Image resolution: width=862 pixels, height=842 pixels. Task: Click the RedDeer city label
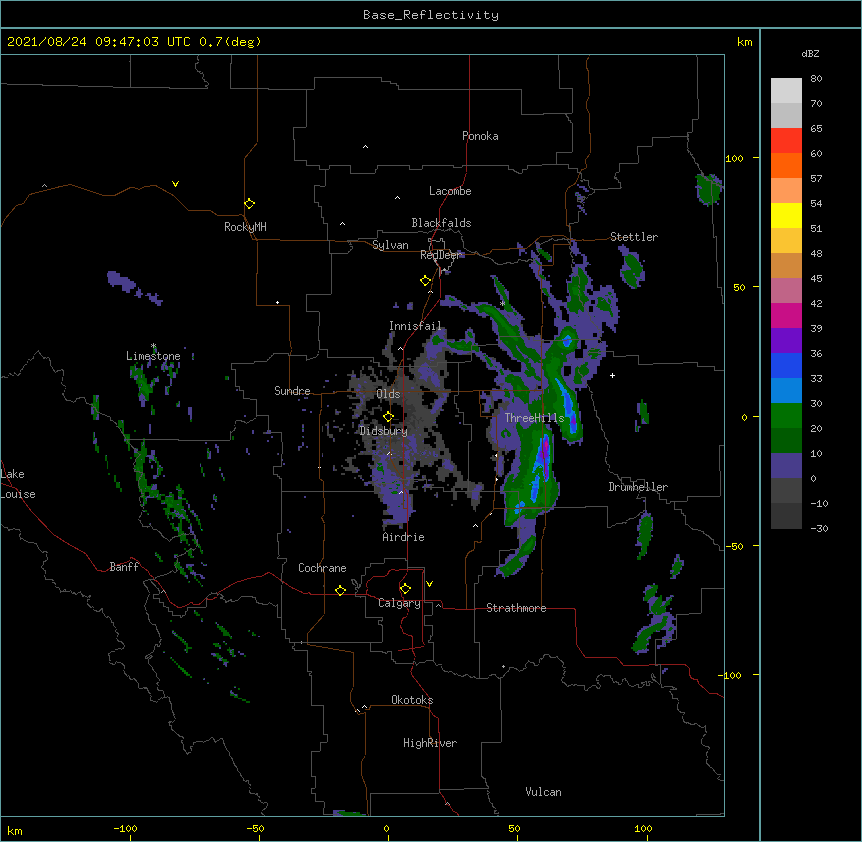pyautogui.click(x=440, y=255)
